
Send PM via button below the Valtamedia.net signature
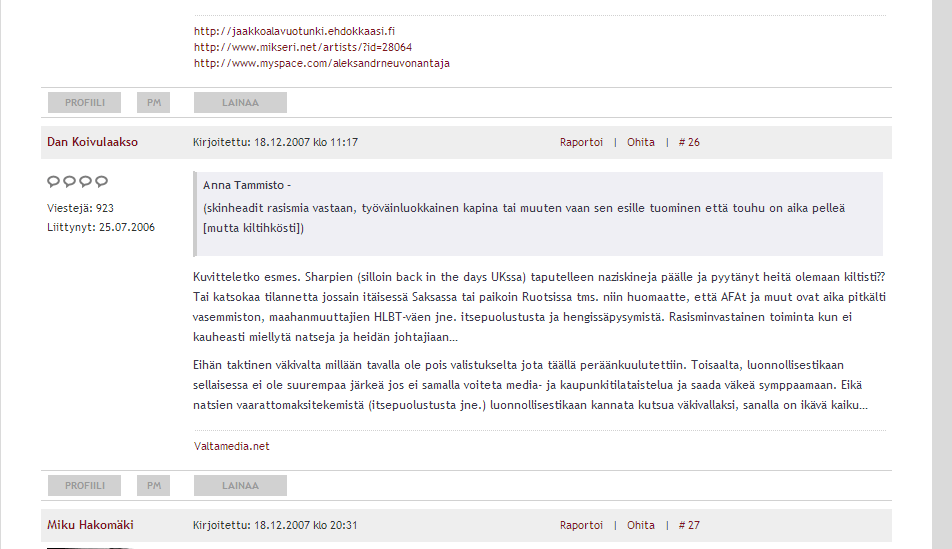click(x=153, y=485)
